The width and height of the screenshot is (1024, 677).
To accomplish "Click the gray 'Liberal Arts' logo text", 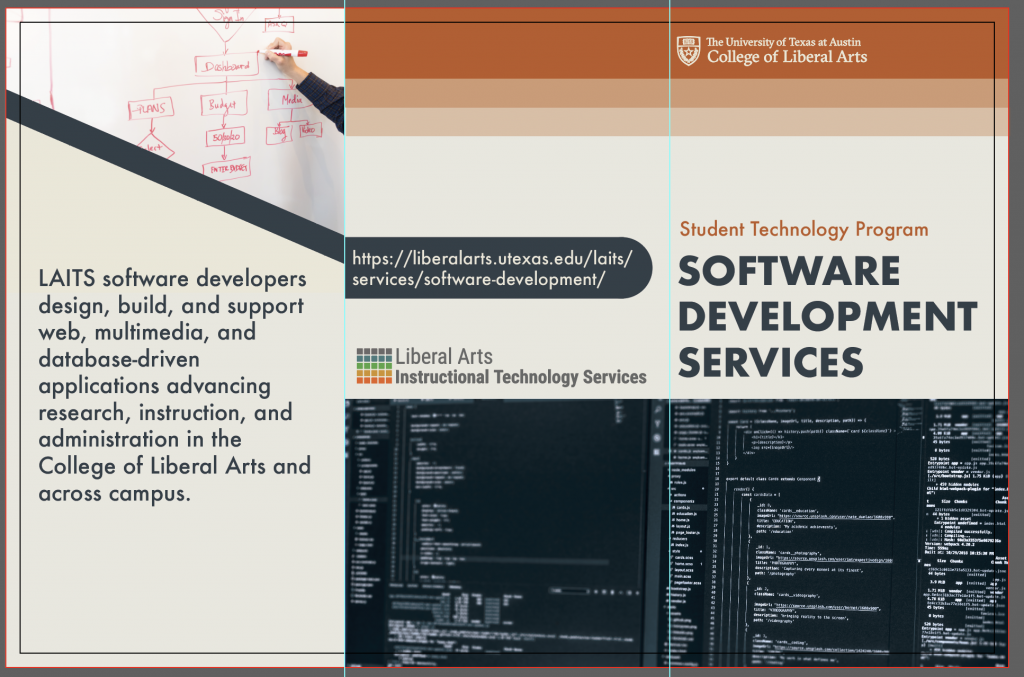I will 444,356.
